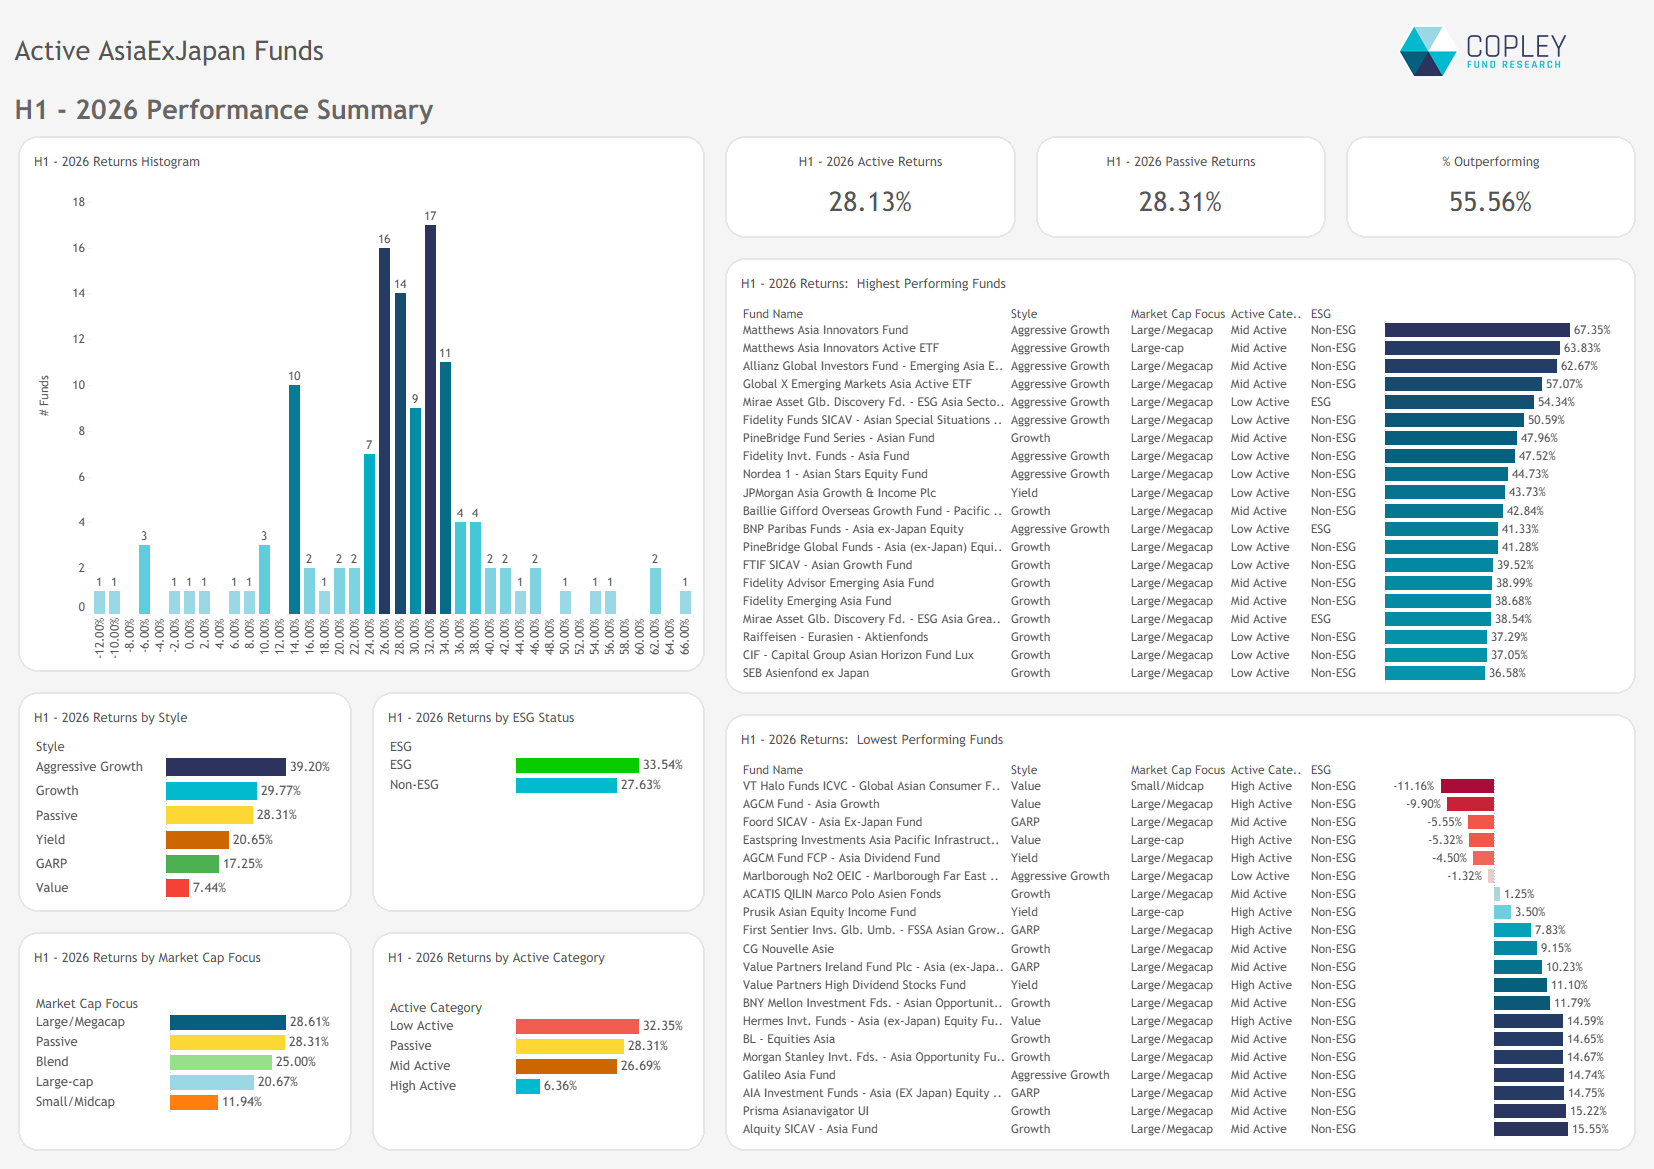Select the Mid Active 26.69% category bar
The width and height of the screenshot is (1654, 1169).
566,1066
